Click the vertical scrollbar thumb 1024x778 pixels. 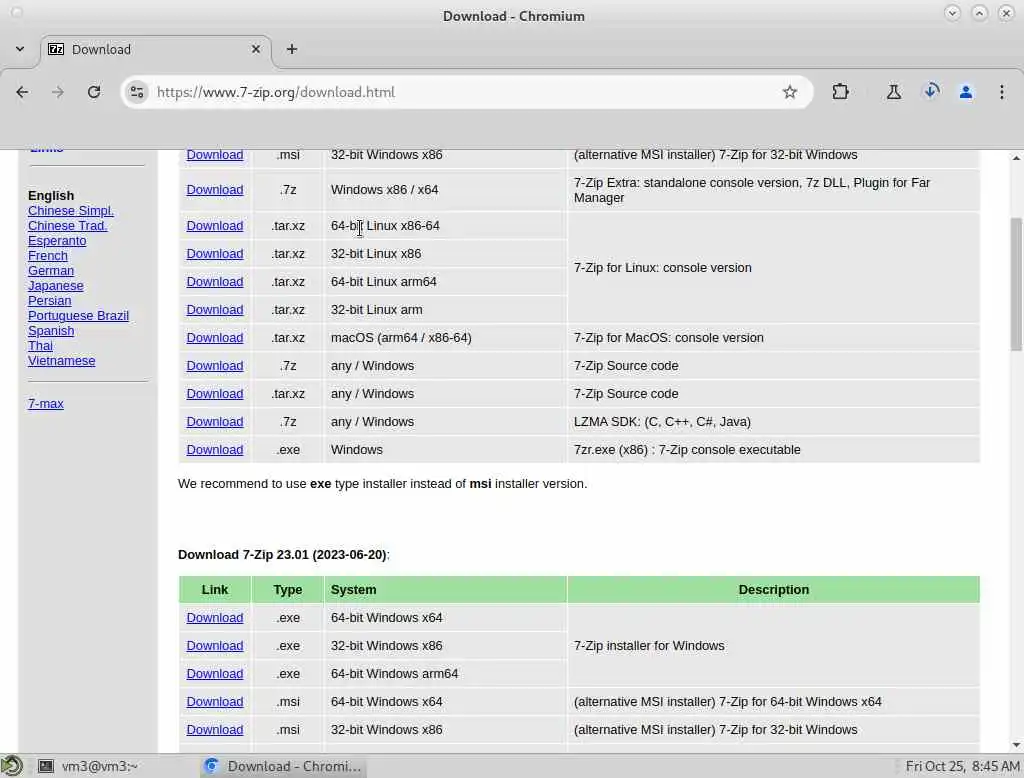click(x=1016, y=284)
